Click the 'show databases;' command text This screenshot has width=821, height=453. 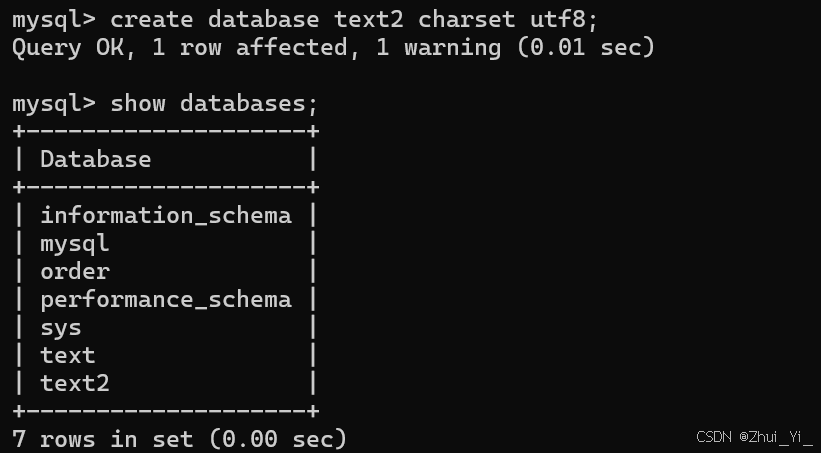tap(214, 103)
